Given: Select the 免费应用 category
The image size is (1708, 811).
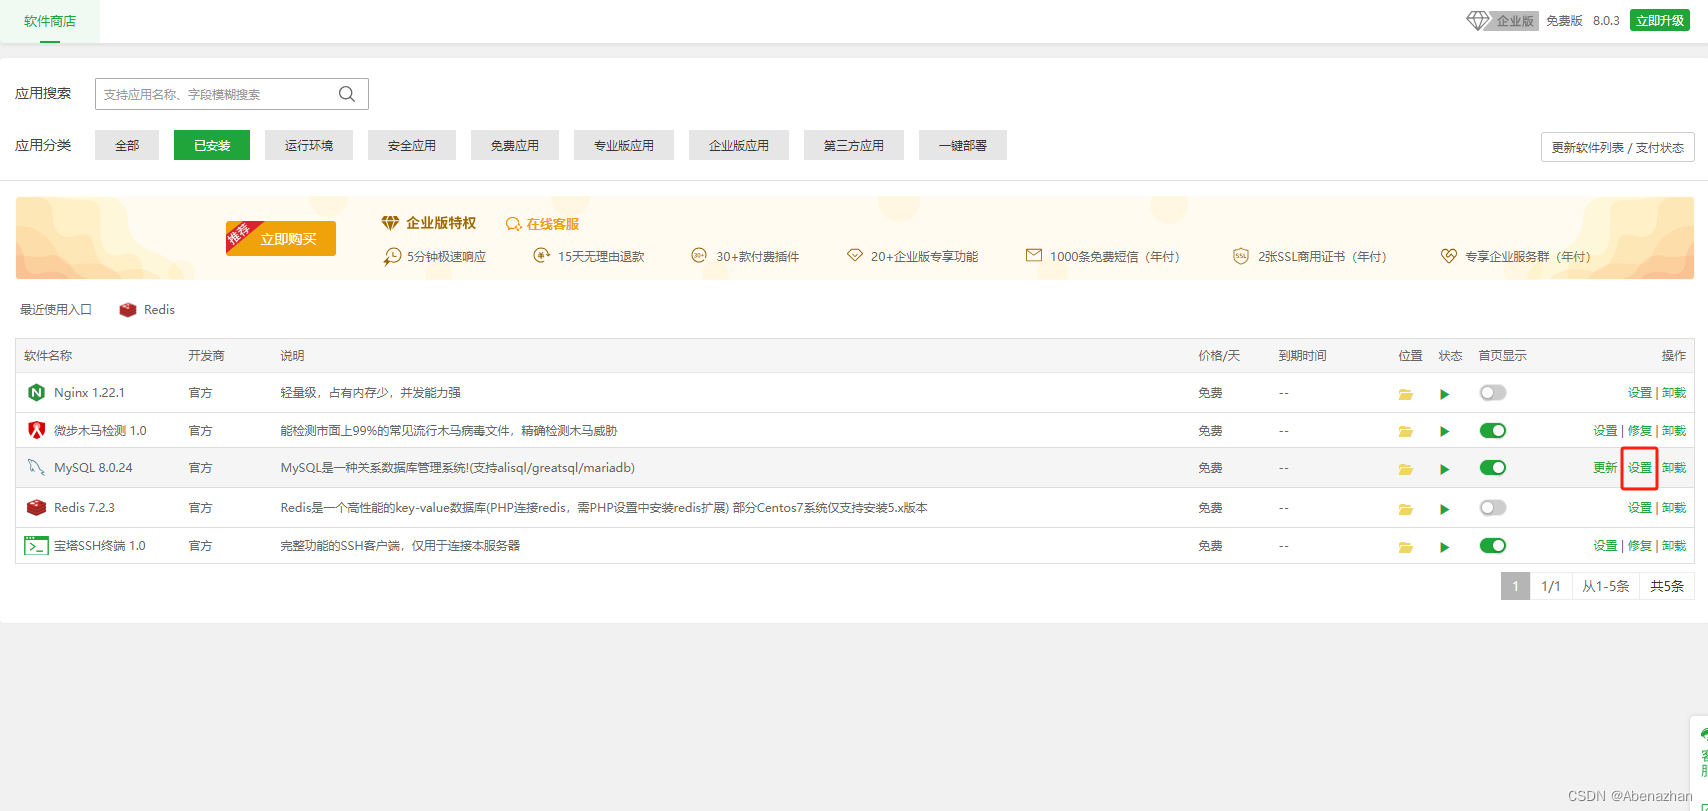Looking at the screenshot, I should (x=515, y=145).
